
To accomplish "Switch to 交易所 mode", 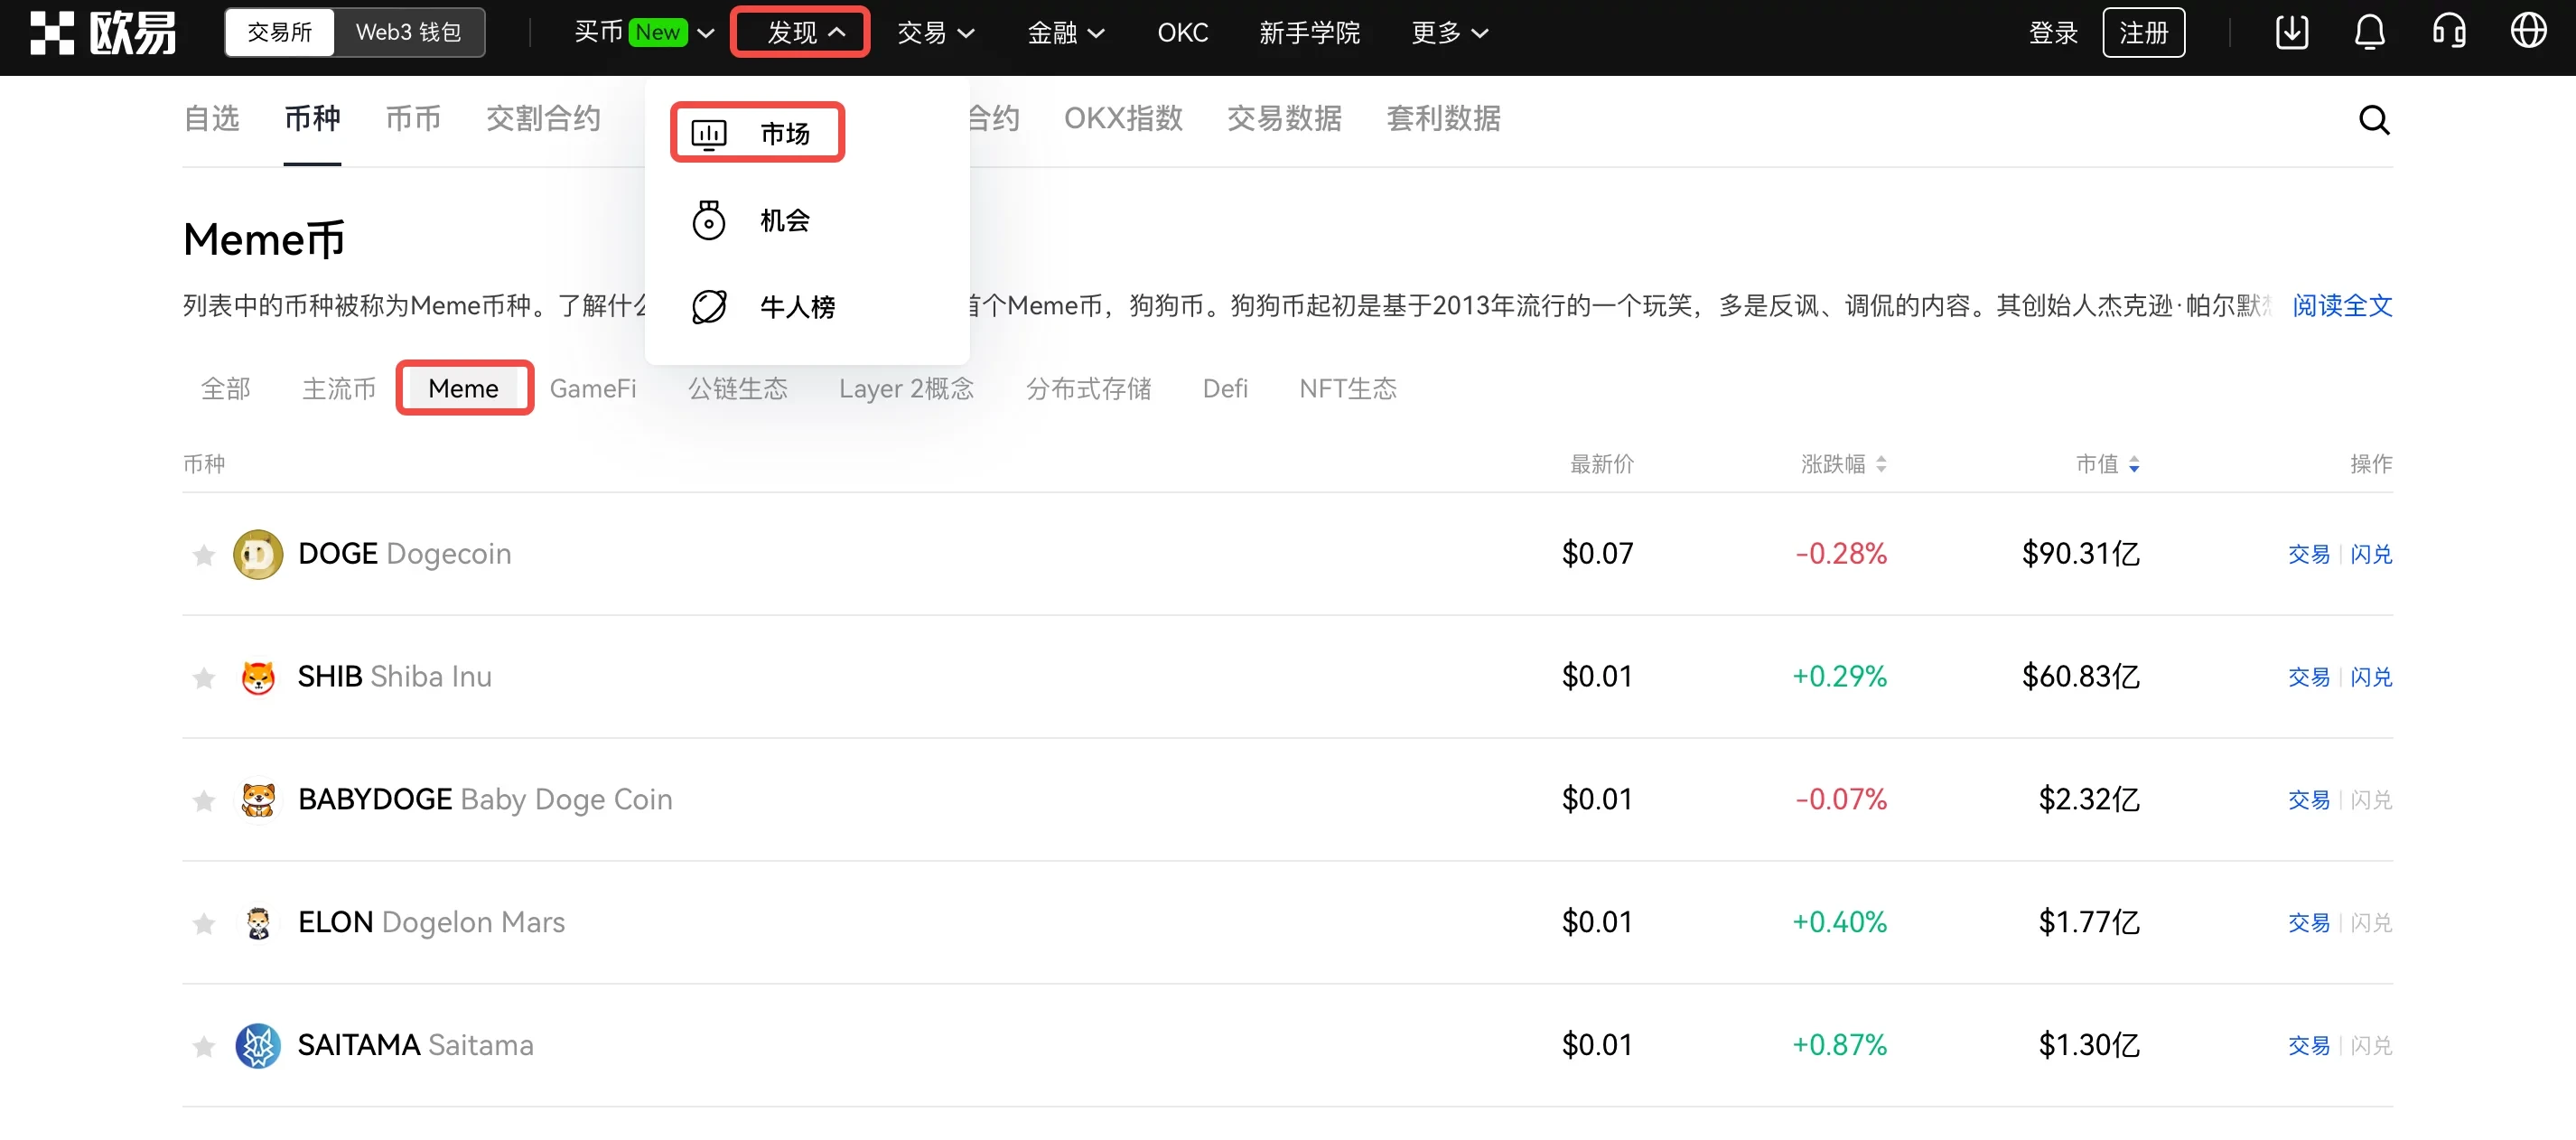I will coord(279,33).
